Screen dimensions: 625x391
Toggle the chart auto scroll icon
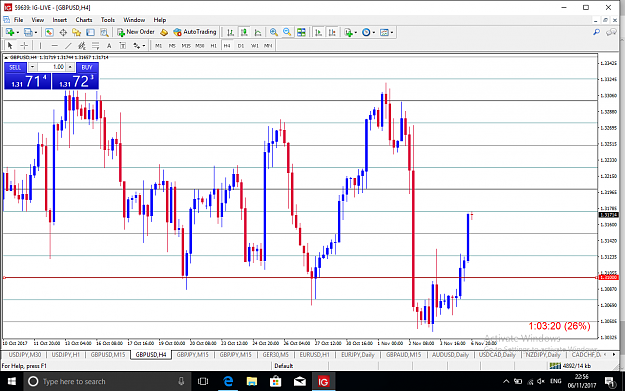pos(318,32)
